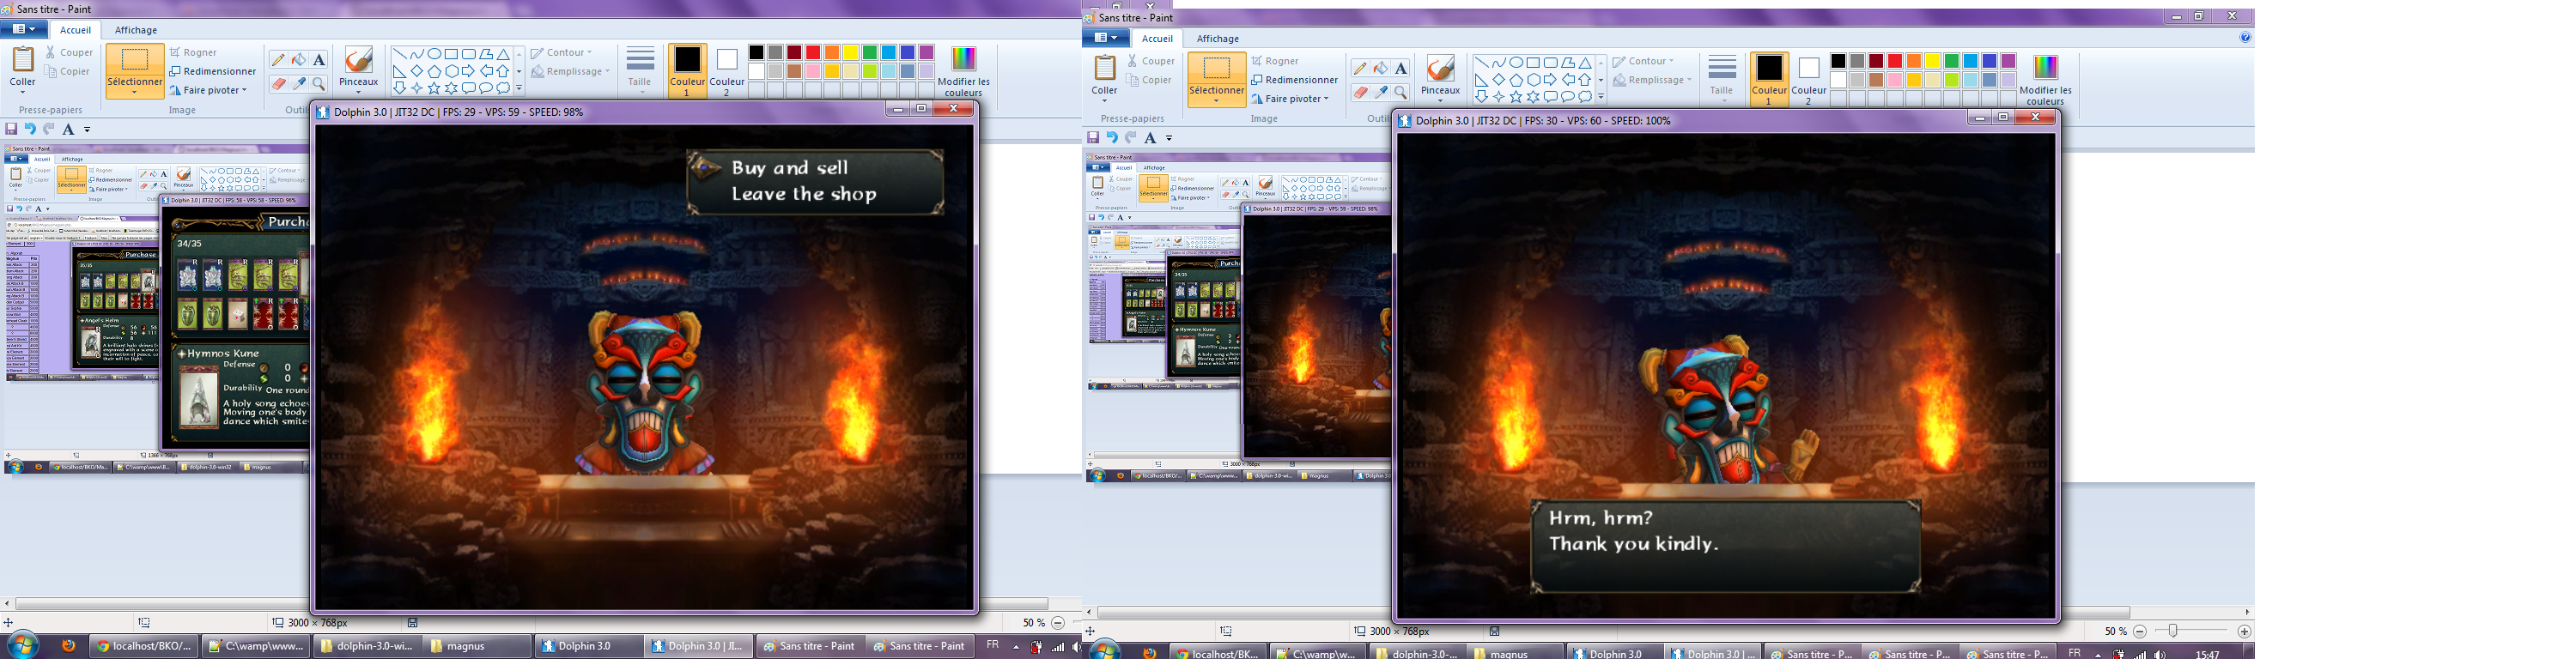Image resolution: width=2576 pixels, height=659 pixels.
Task: Choose the Text tool in left Paint ribbon
Action: 319,60
